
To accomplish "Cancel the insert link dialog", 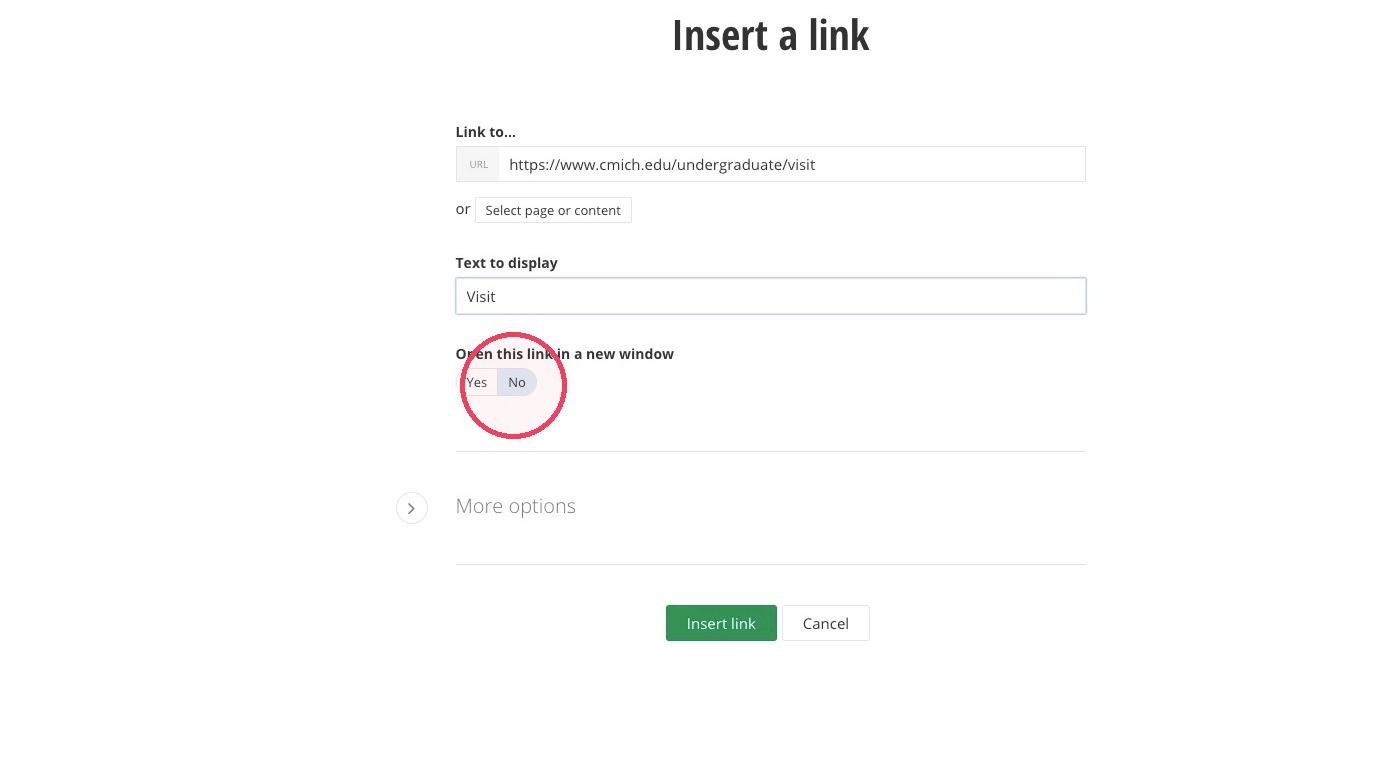I will pyautogui.click(x=826, y=623).
